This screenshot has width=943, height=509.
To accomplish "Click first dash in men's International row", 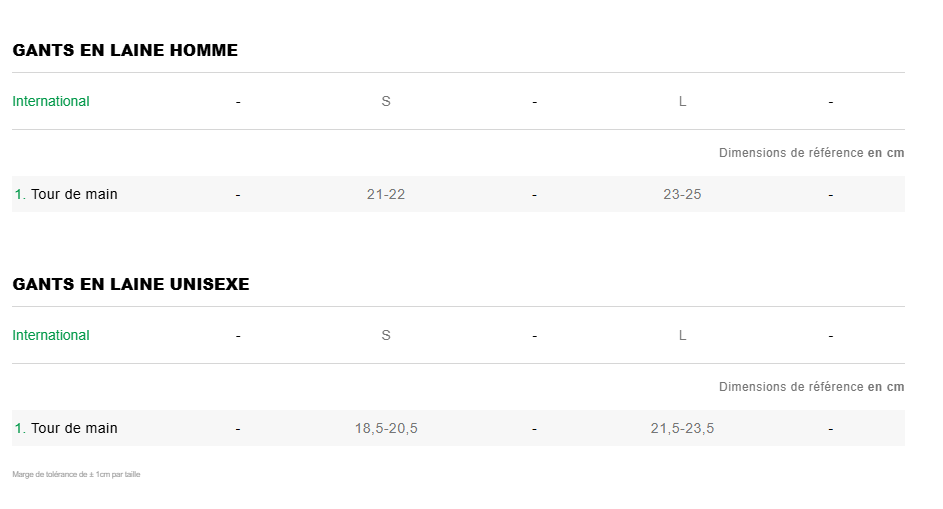I will 238,102.
